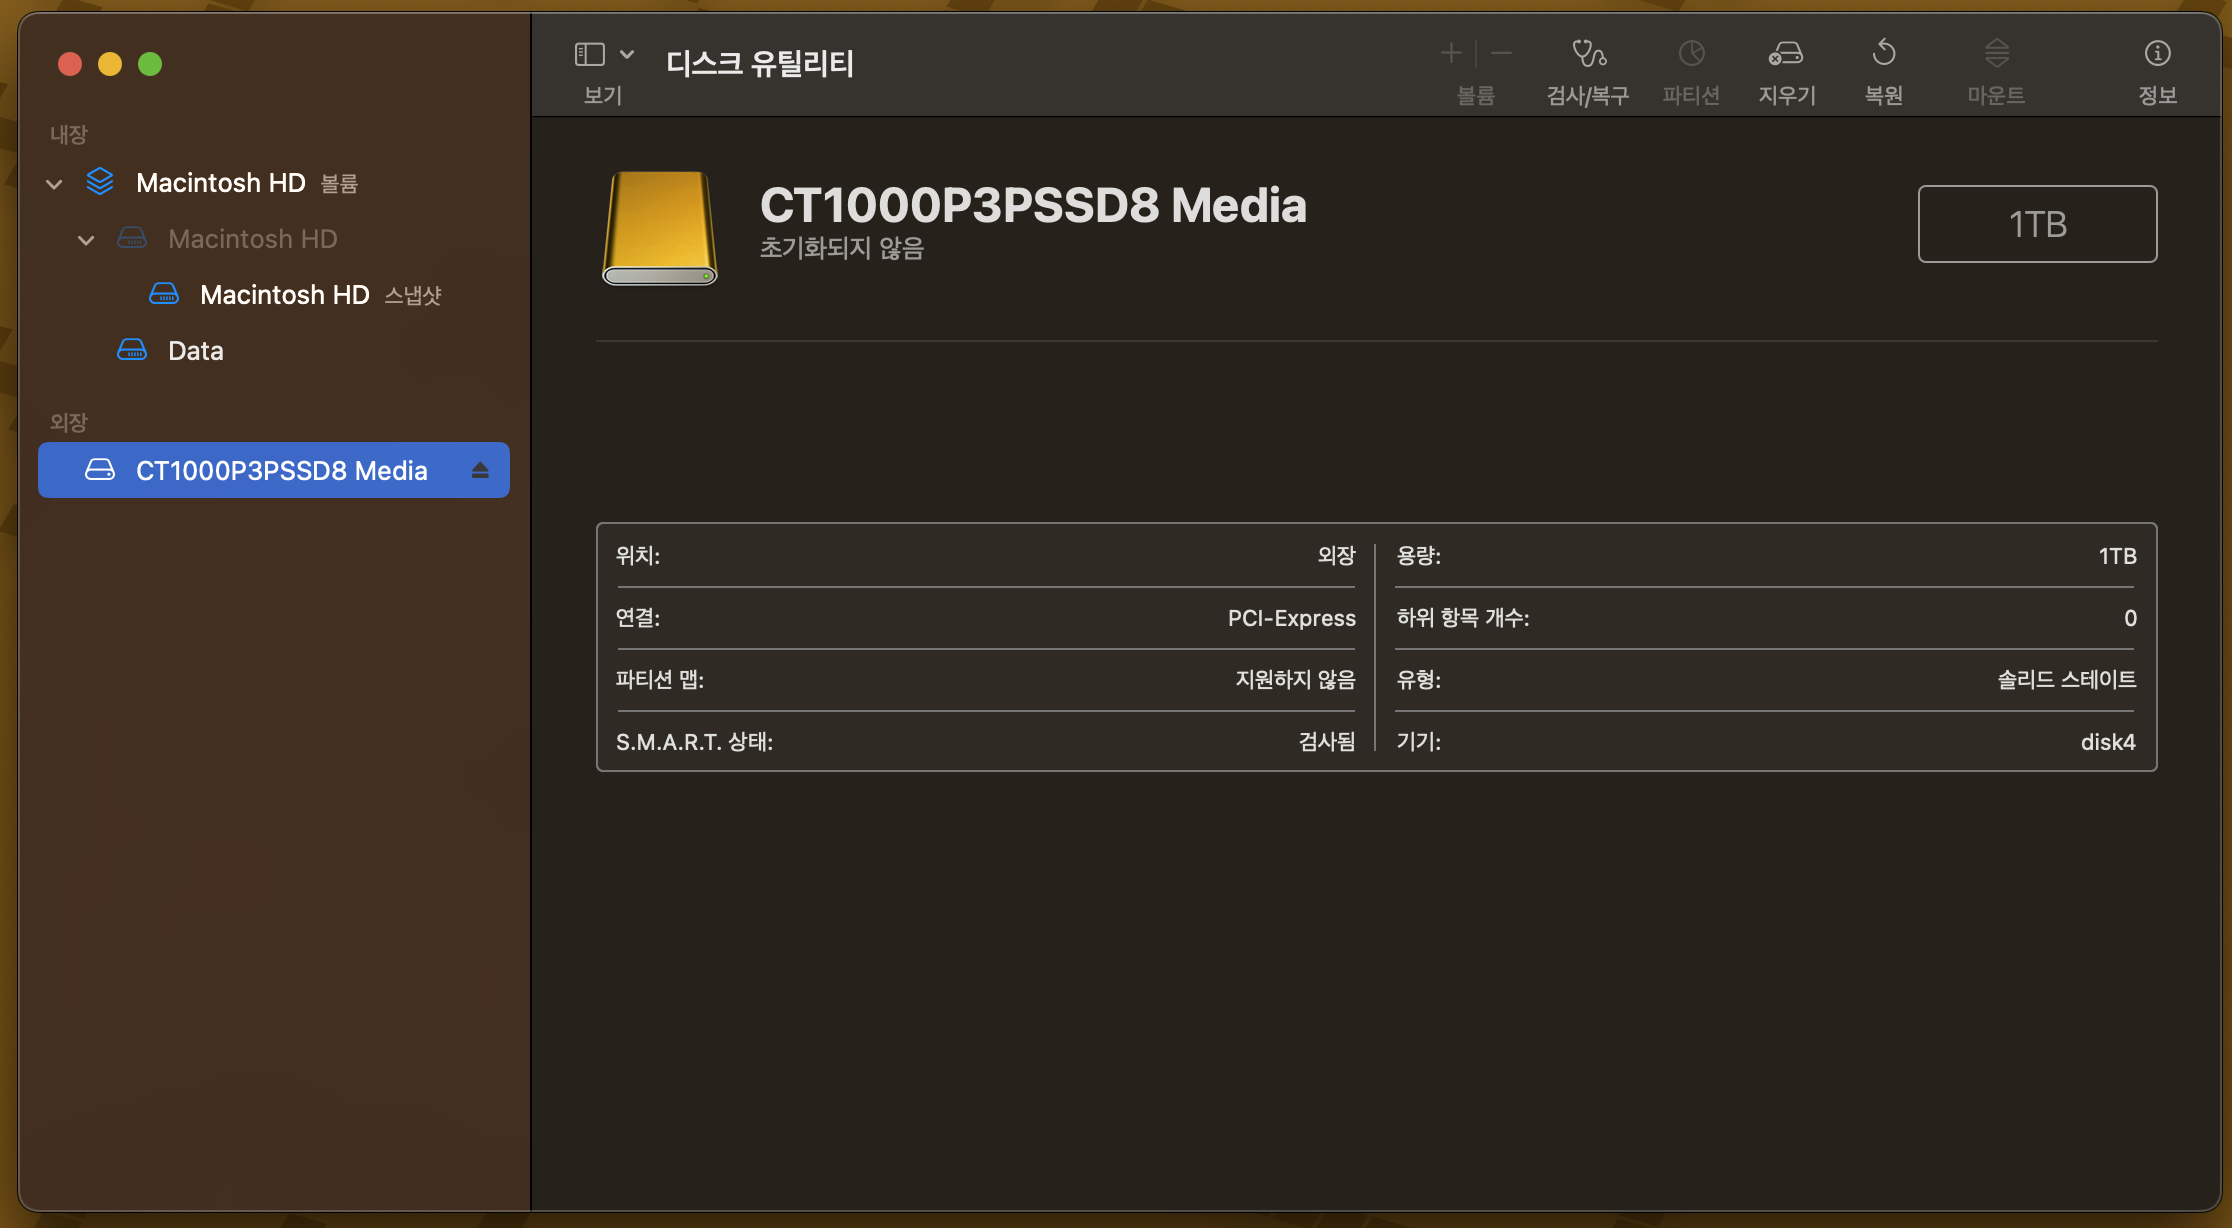Viewport: 2232px width, 1228px height.
Task: Select the Macintosh HD snapshot item
Action: [285, 295]
